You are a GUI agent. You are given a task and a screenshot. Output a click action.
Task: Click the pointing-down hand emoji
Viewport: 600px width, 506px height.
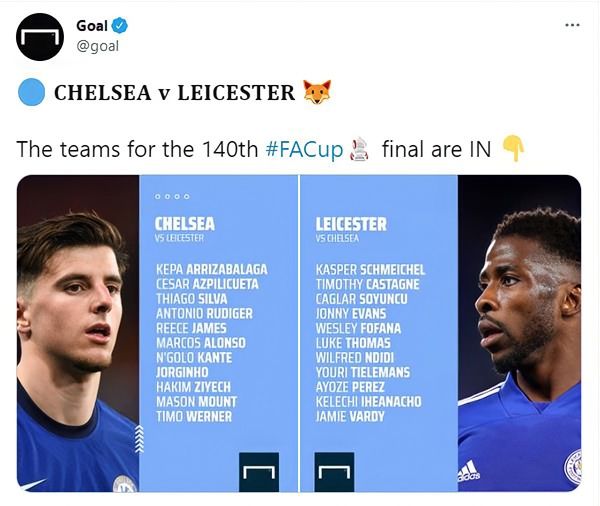coord(512,149)
